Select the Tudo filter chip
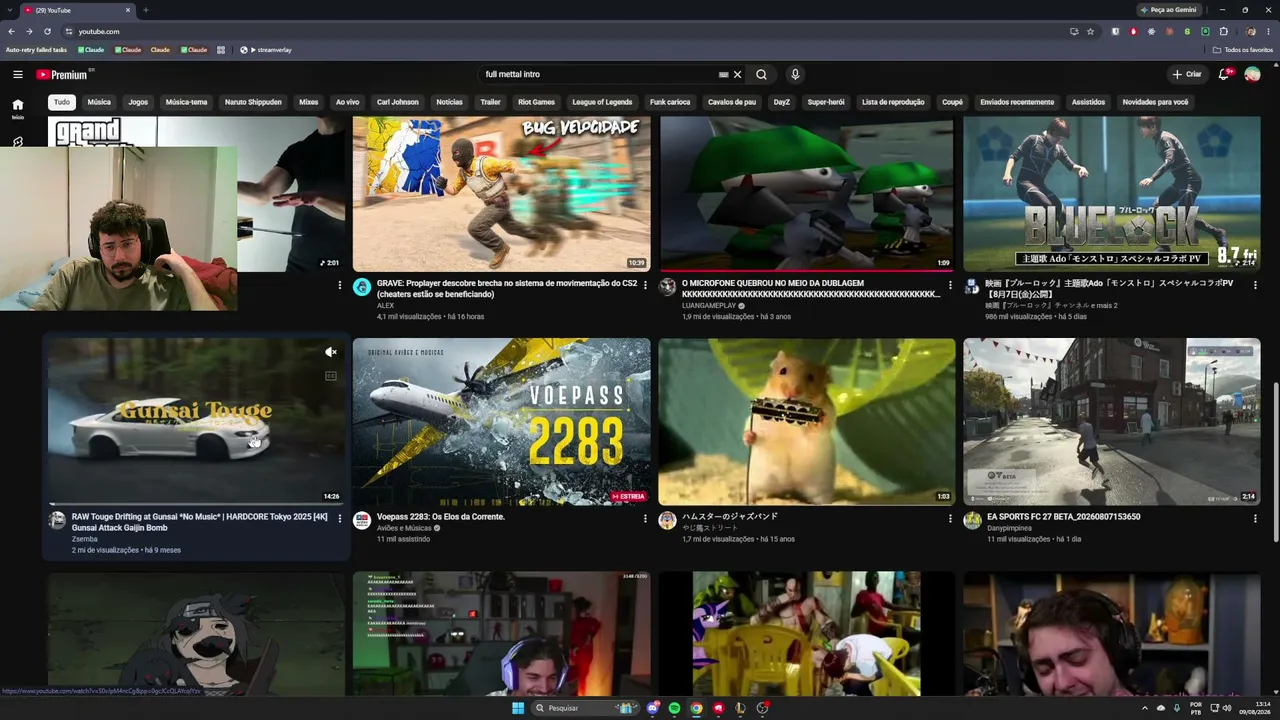 pyautogui.click(x=62, y=102)
